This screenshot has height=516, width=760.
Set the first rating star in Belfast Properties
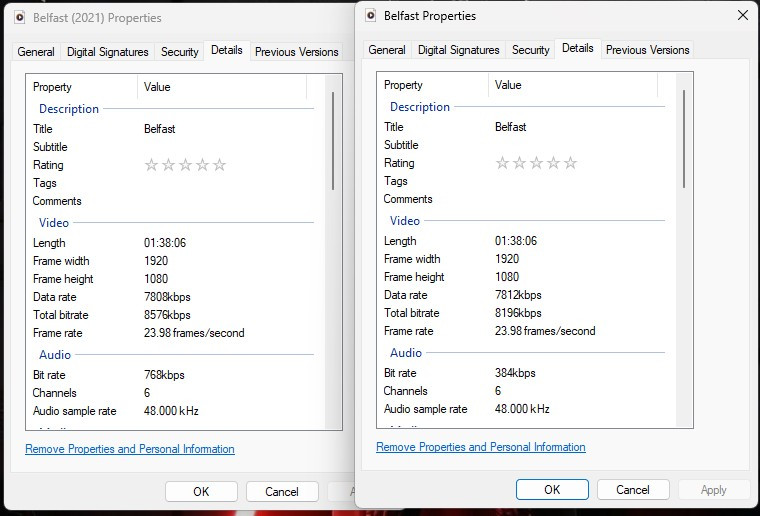coord(502,163)
